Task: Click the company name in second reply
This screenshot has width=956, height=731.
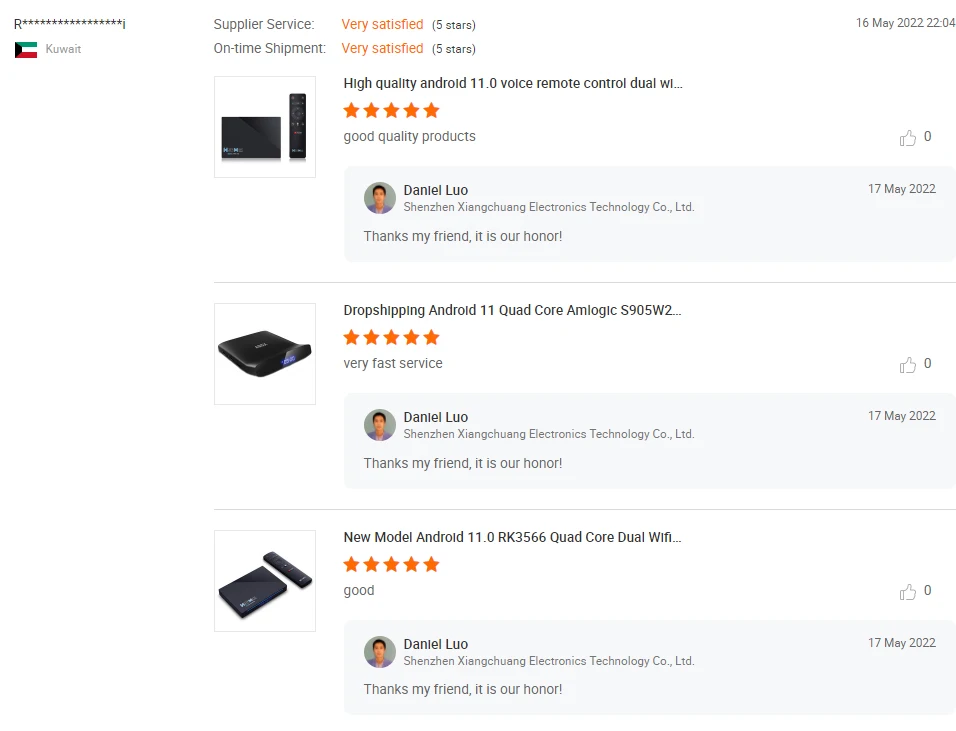Action: [548, 434]
